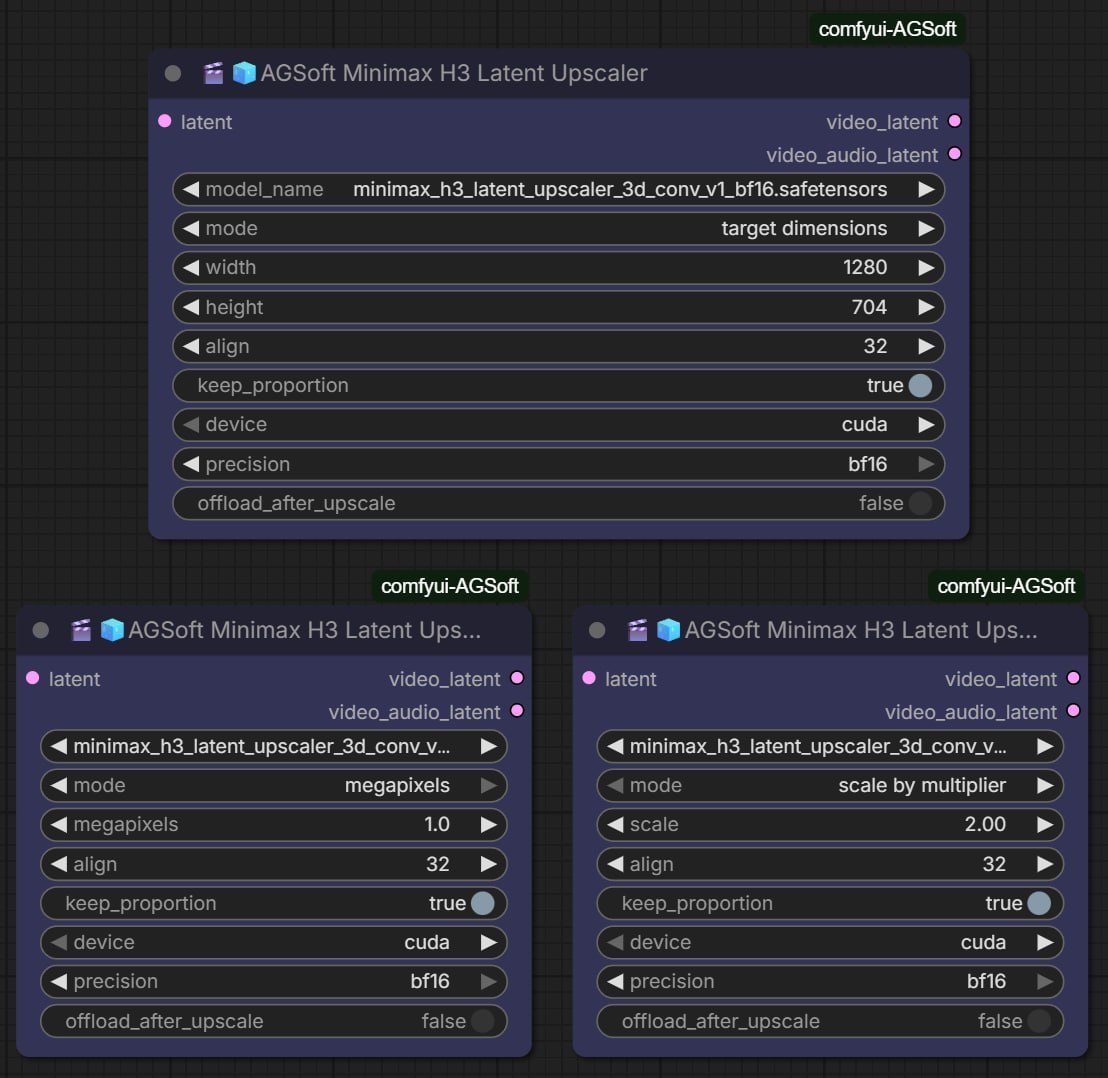Click the comfyui-AGSoft badge above the scale by multiplier node

point(1006,586)
